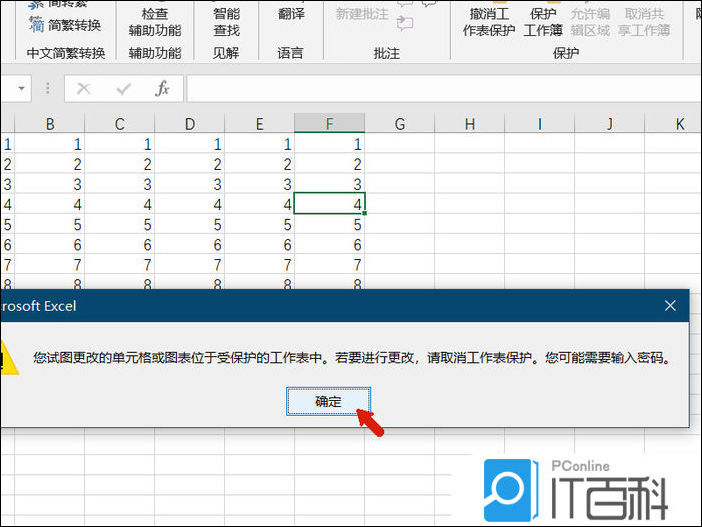The width and height of the screenshot is (702, 527).
Task: Click 撤消工作表保护 in the ribbon
Action: coord(489,21)
